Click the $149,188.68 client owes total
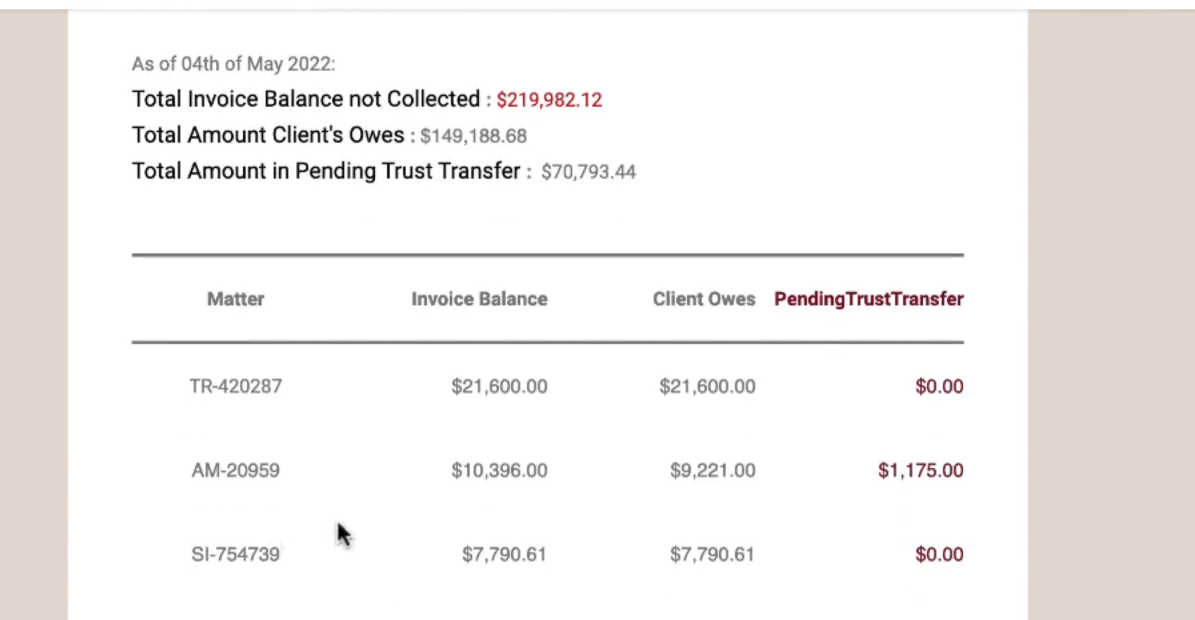Screen dimensions: 1195x620 (473, 136)
